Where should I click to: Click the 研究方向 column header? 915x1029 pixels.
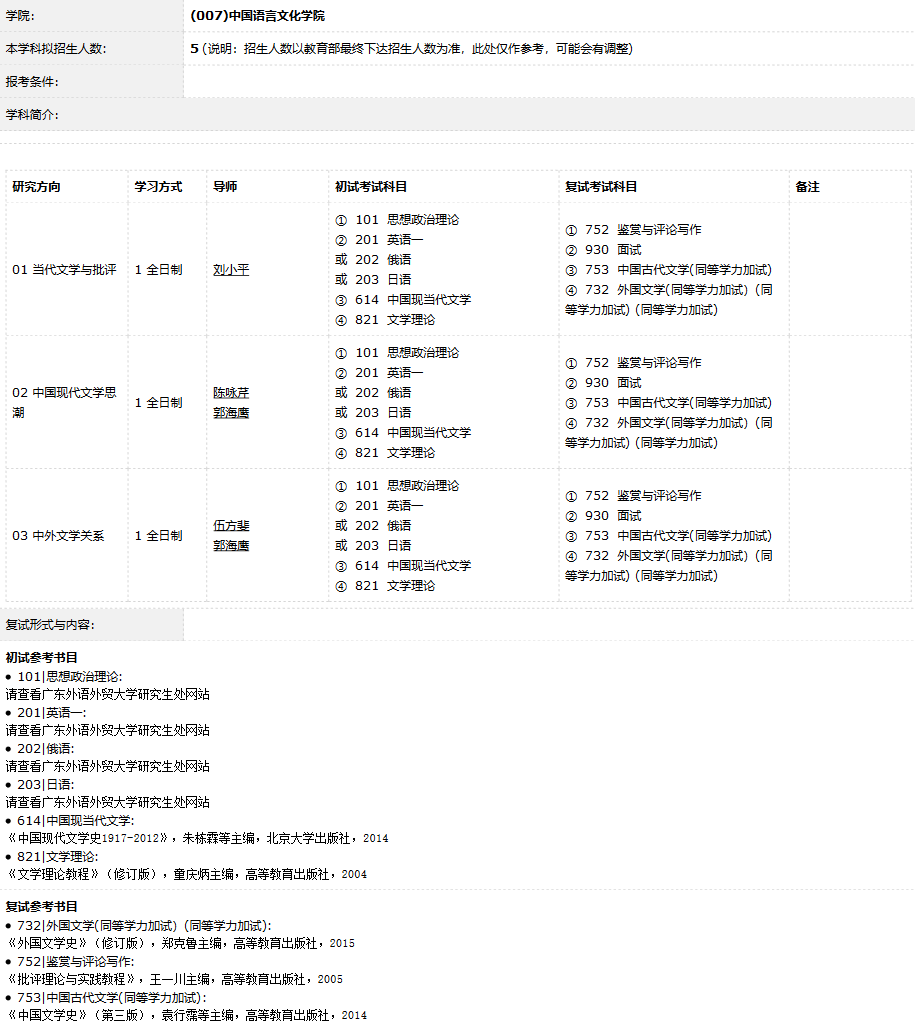(36, 187)
